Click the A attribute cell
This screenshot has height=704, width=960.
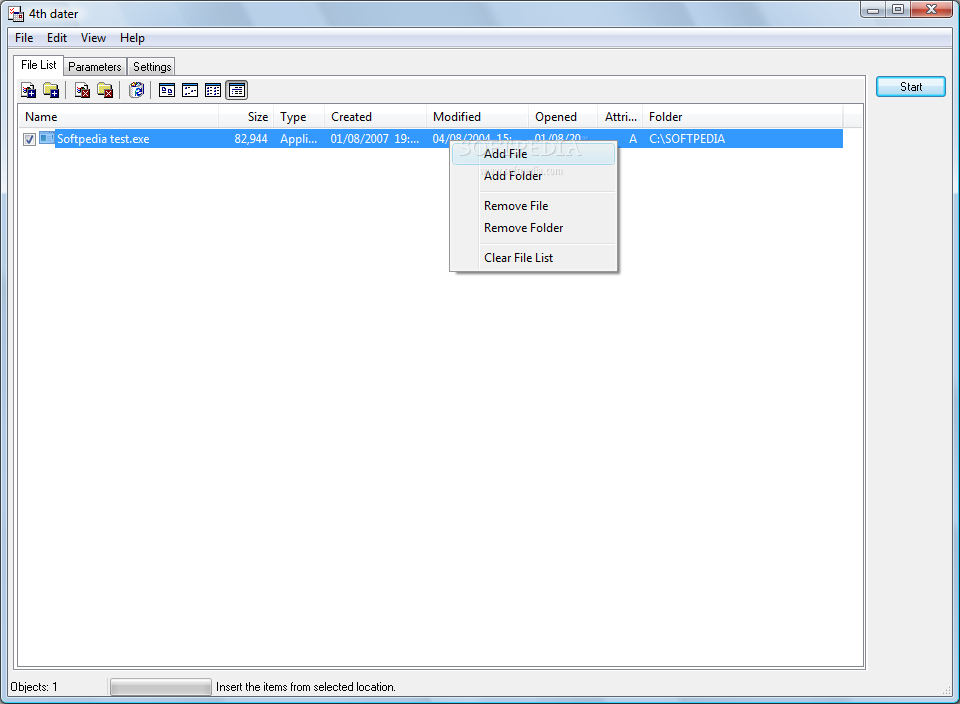[633, 139]
